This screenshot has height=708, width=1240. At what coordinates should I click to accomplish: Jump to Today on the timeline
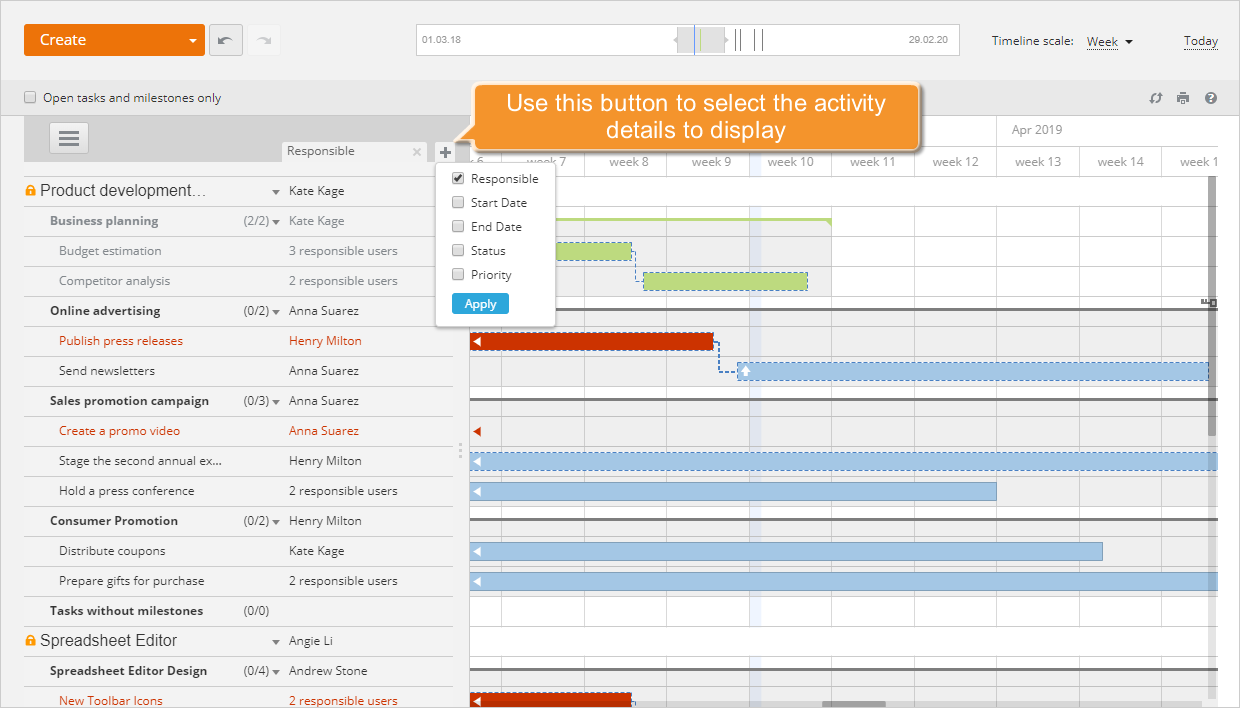coord(1200,41)
